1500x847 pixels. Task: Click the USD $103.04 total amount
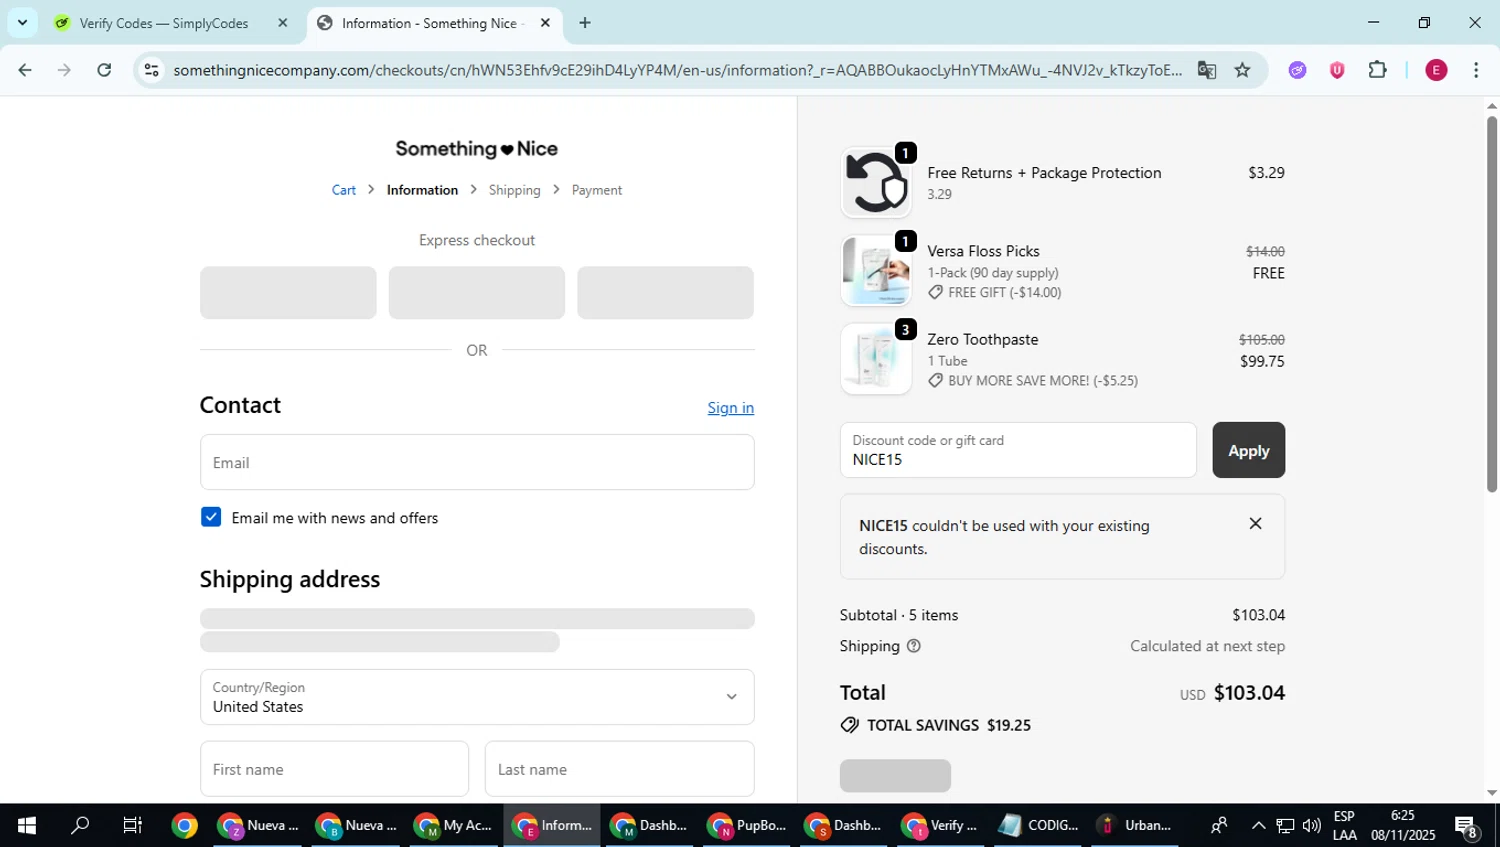point(1232,692)
